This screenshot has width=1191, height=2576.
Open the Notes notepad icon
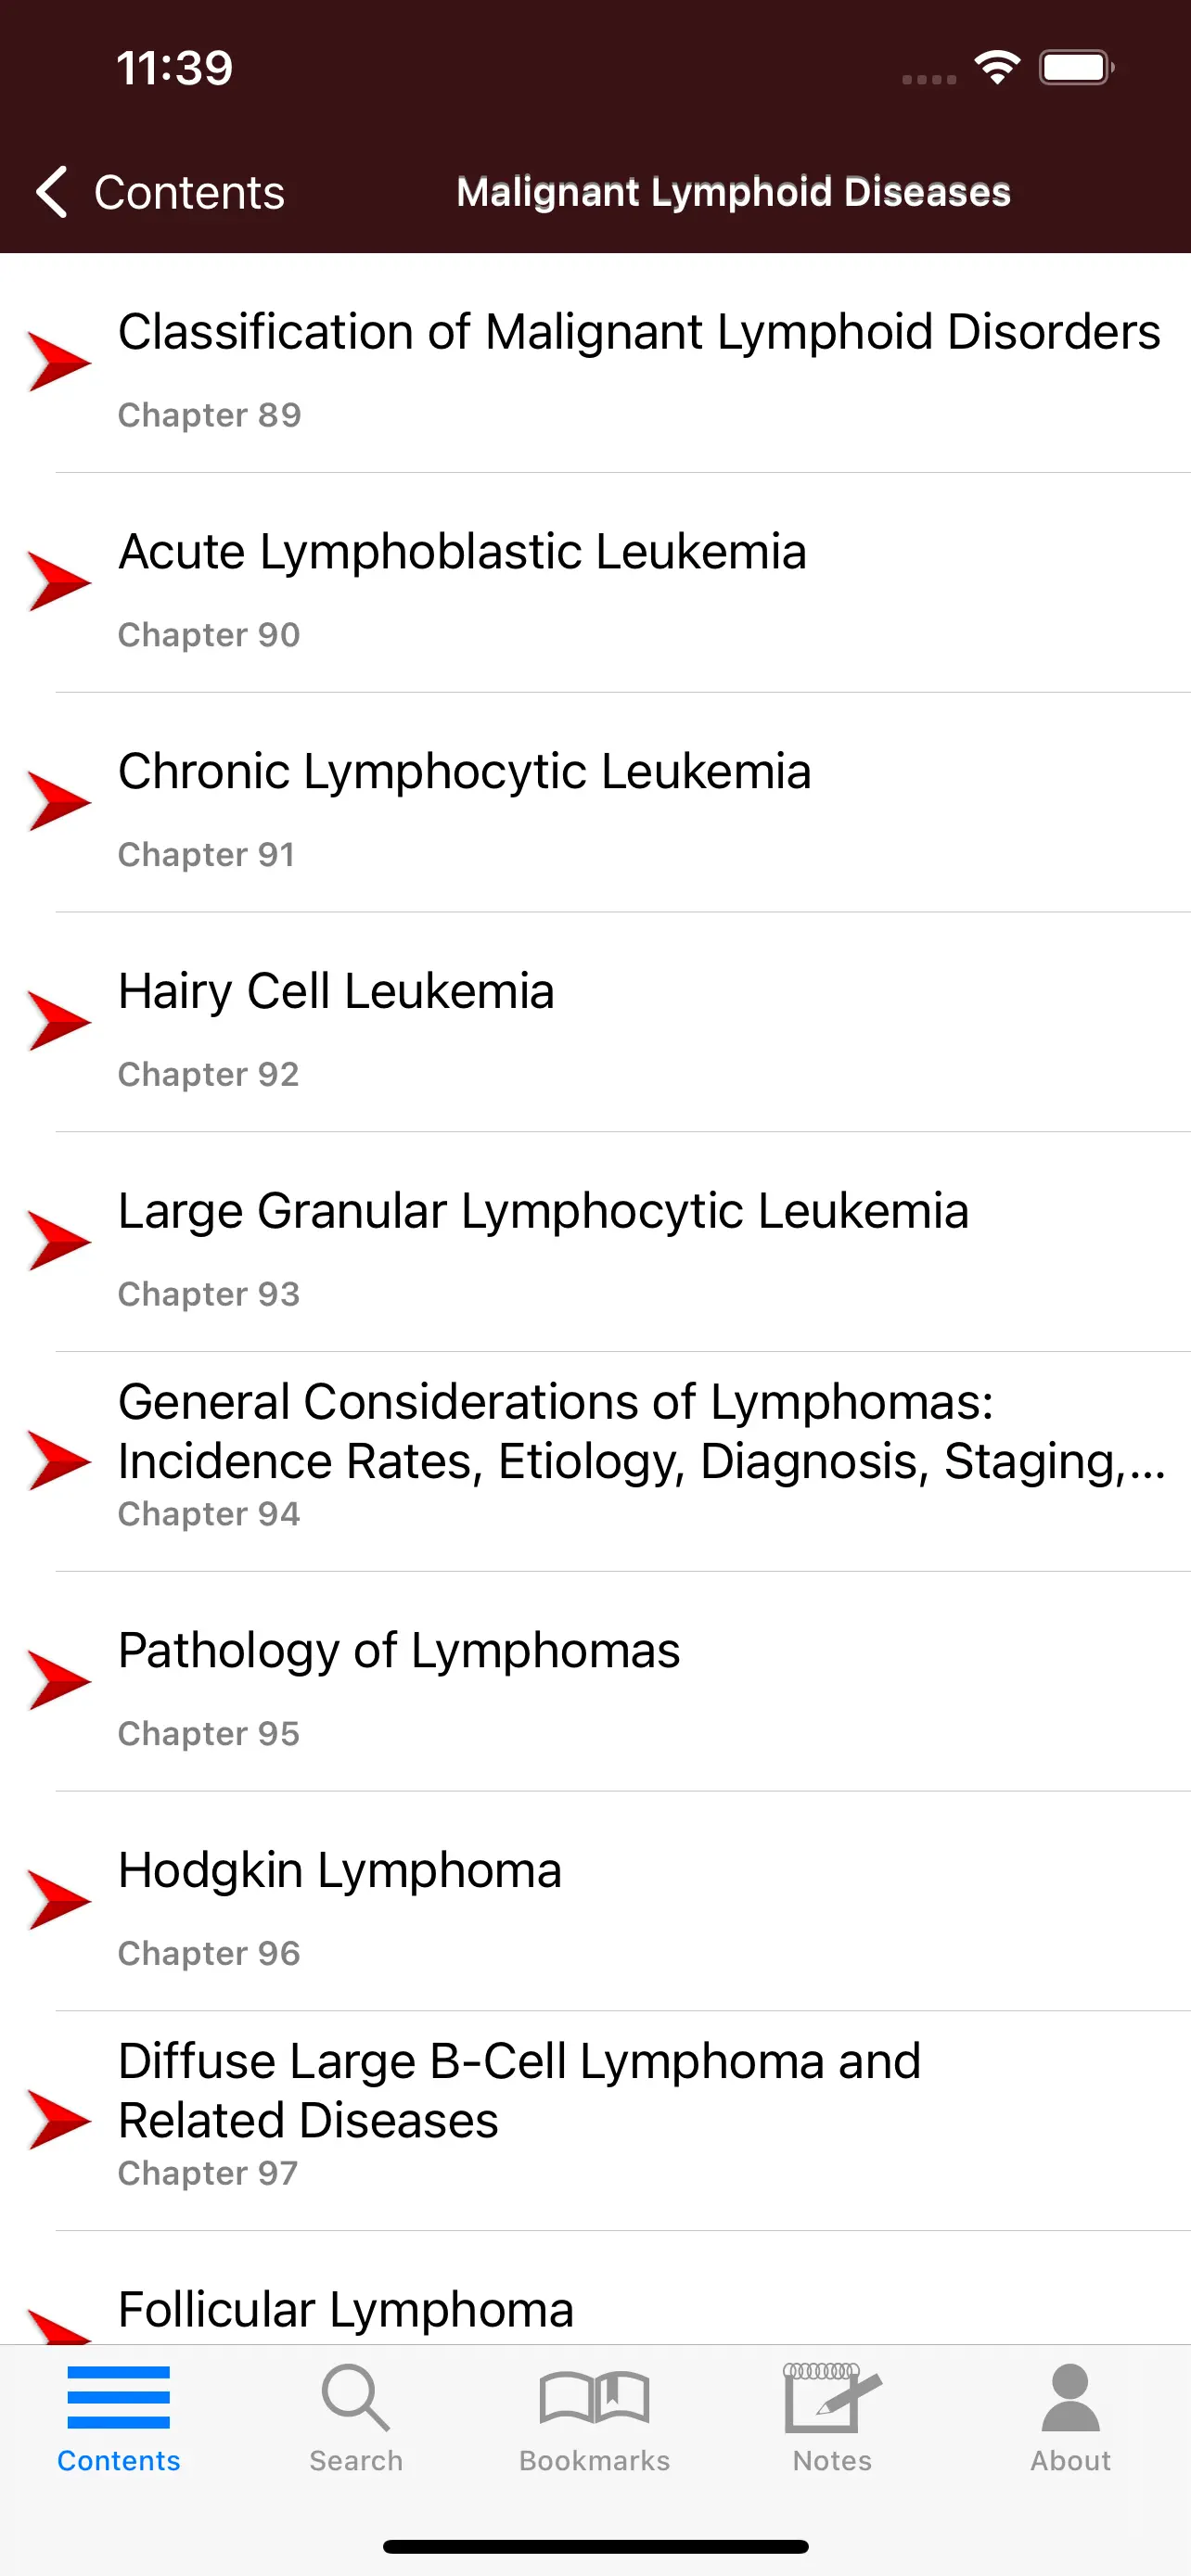(x=831, y=2398)
